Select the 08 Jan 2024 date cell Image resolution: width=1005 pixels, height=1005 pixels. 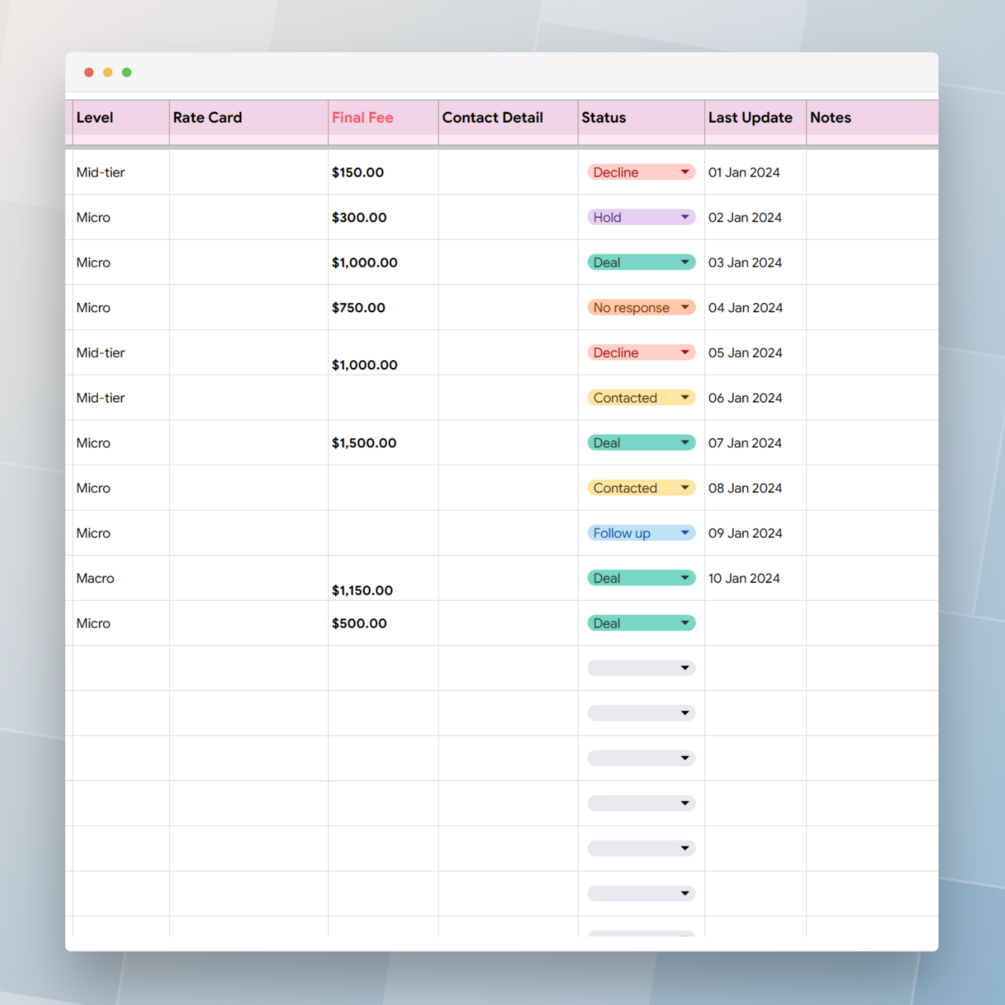[756, 488]
